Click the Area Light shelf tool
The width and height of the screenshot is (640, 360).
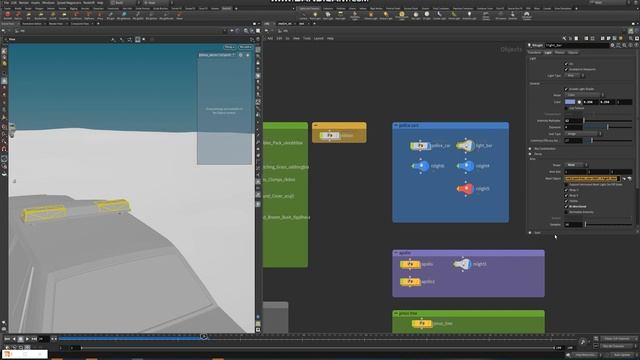coord(340,16)
